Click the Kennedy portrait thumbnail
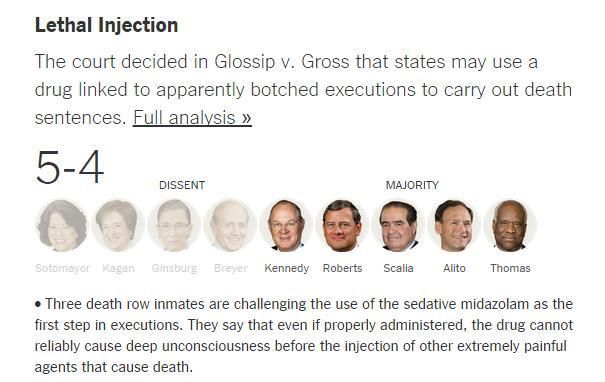605x382 pixels. click(x=286, y=226)
